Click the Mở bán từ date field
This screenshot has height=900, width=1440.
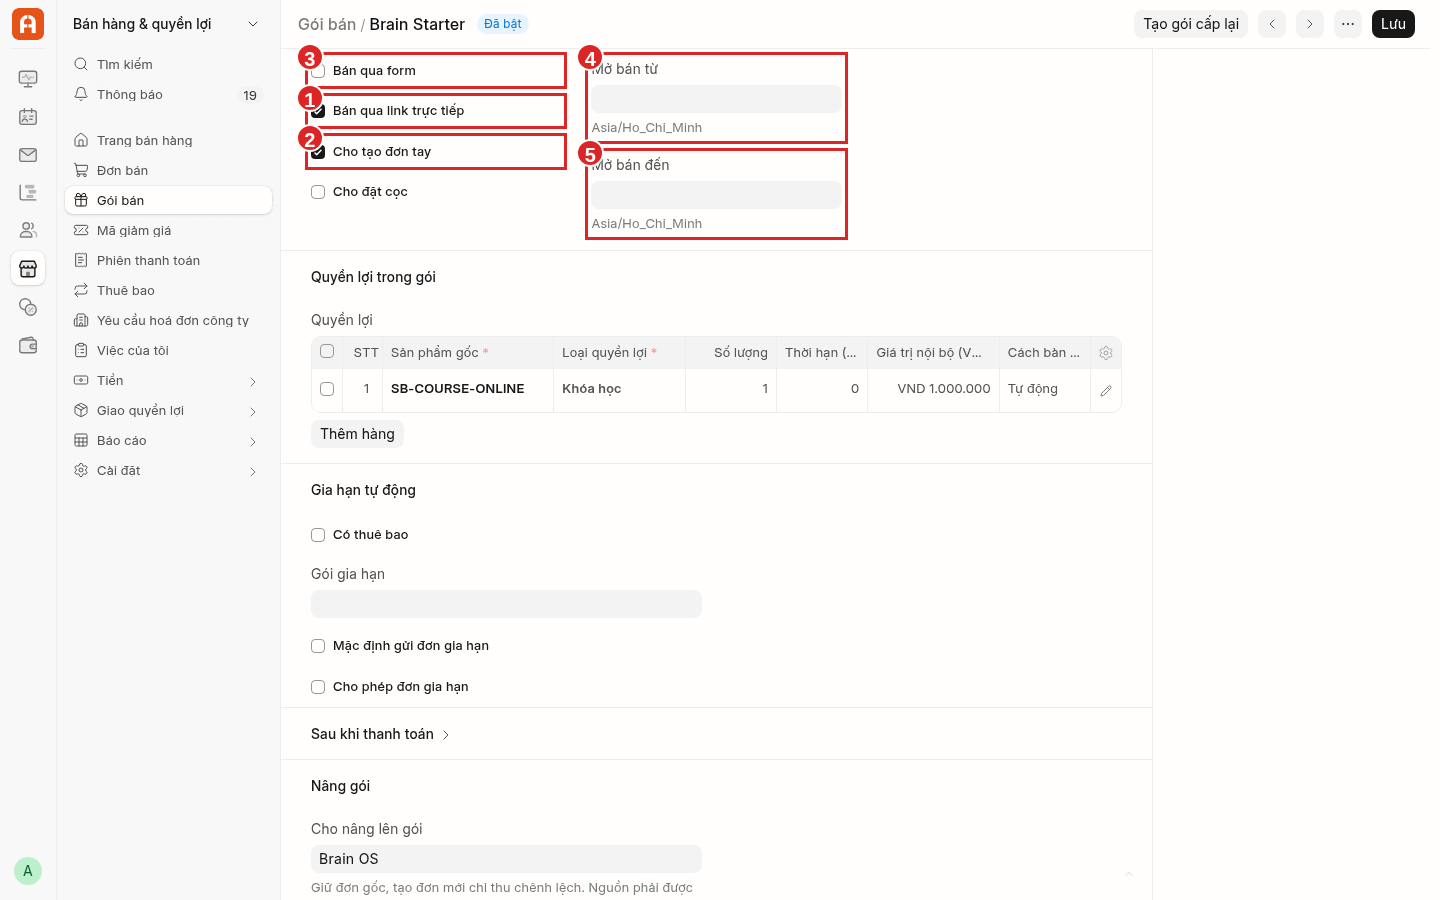coord(716,99)
